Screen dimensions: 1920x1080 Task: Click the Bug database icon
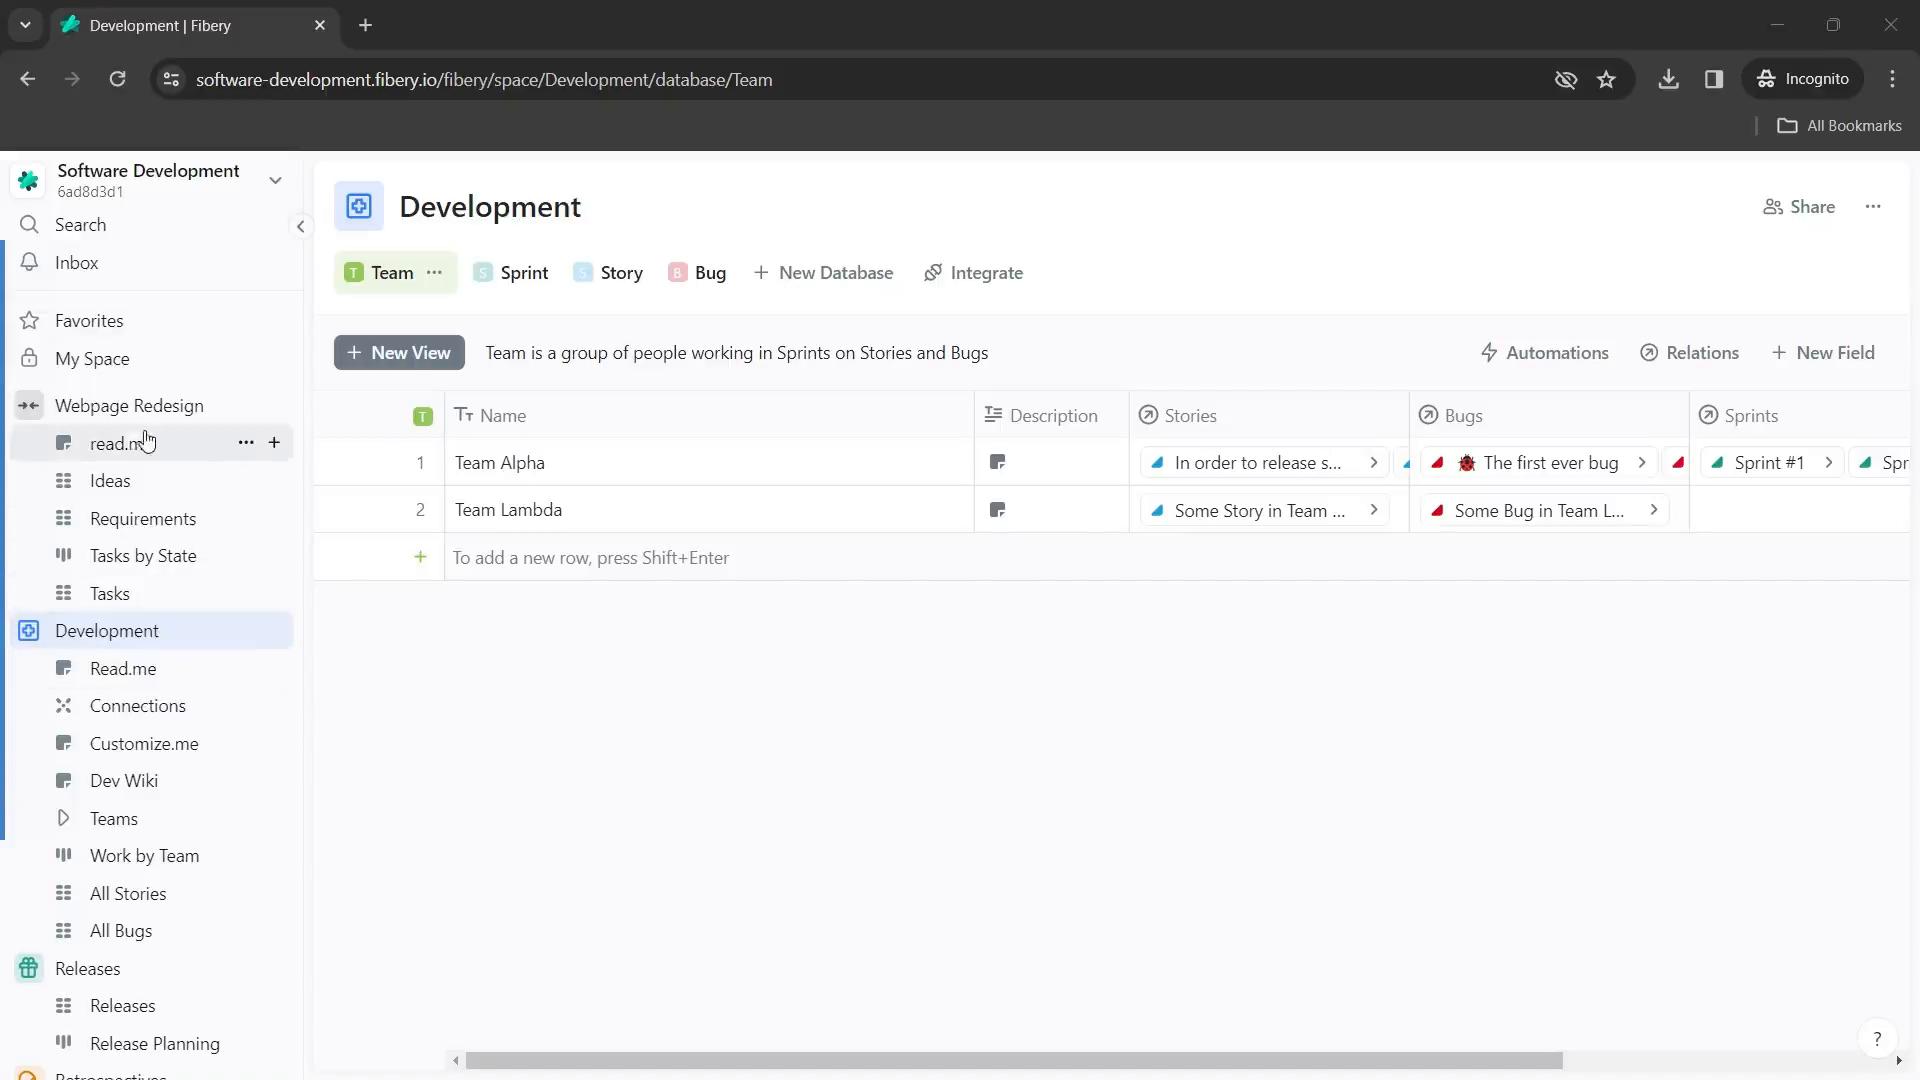tap(676, 272)
